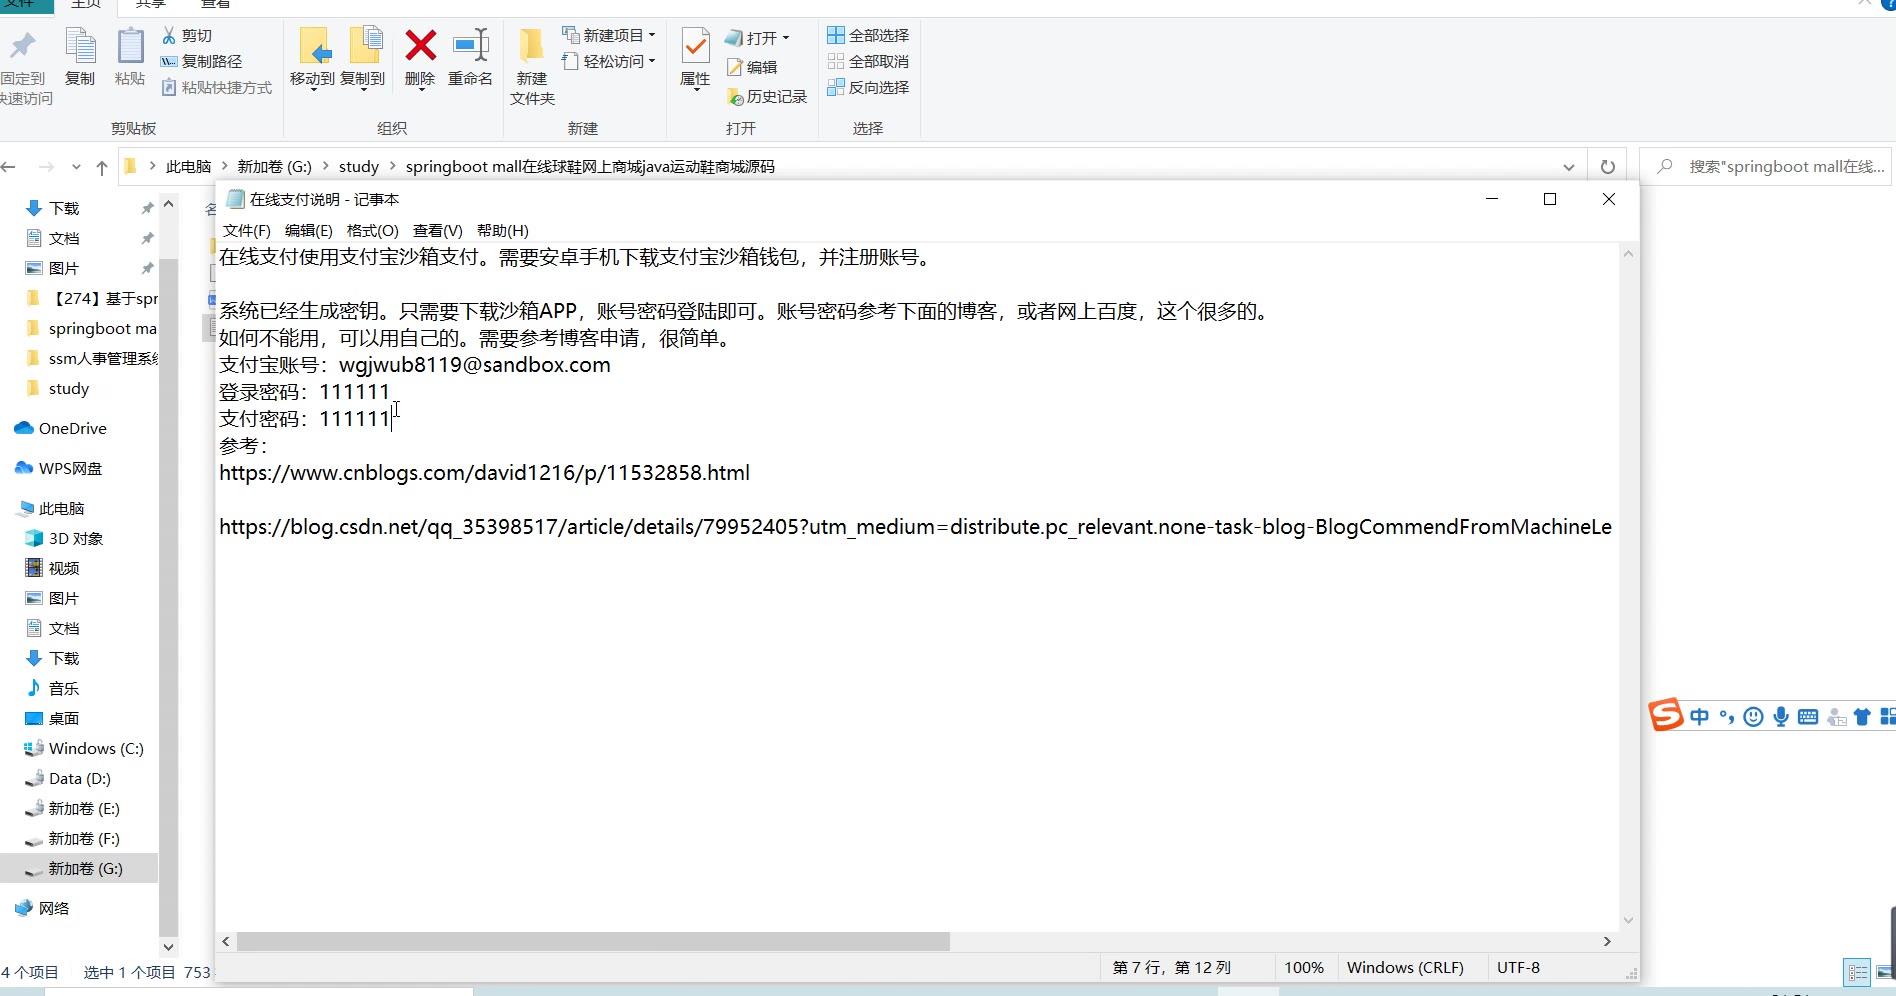Open New item (新建项目) dropdown

pyautogui.click(x=609, y=35)
